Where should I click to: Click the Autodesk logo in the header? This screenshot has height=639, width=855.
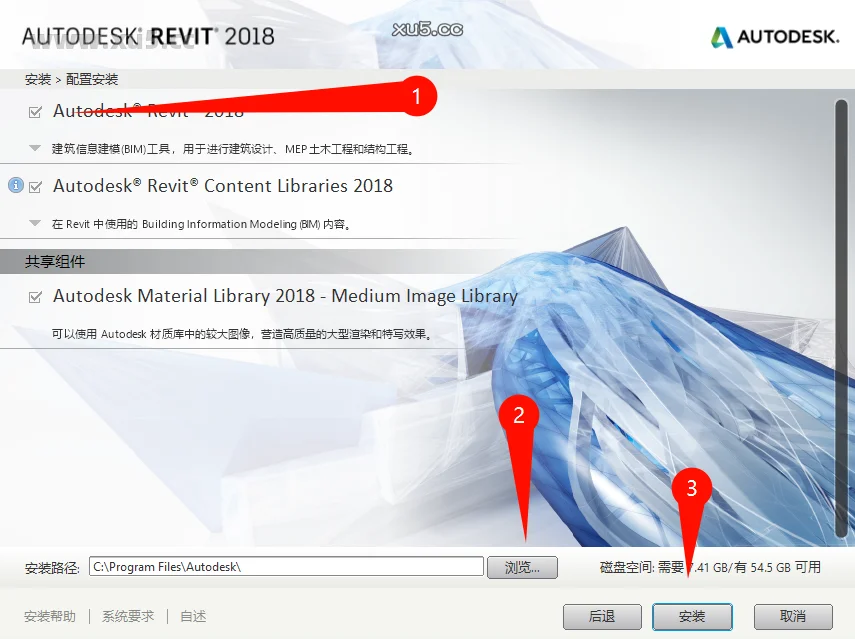click(x=774, y=37)
